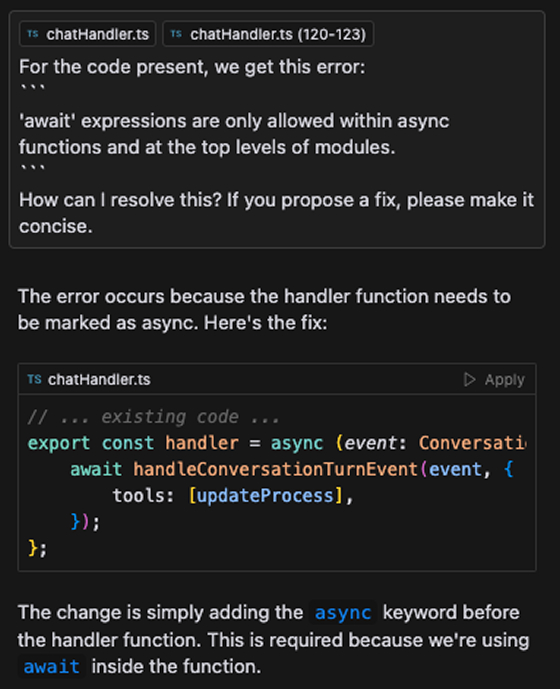Open chatHandler.ts from code block header

(99, 379)
